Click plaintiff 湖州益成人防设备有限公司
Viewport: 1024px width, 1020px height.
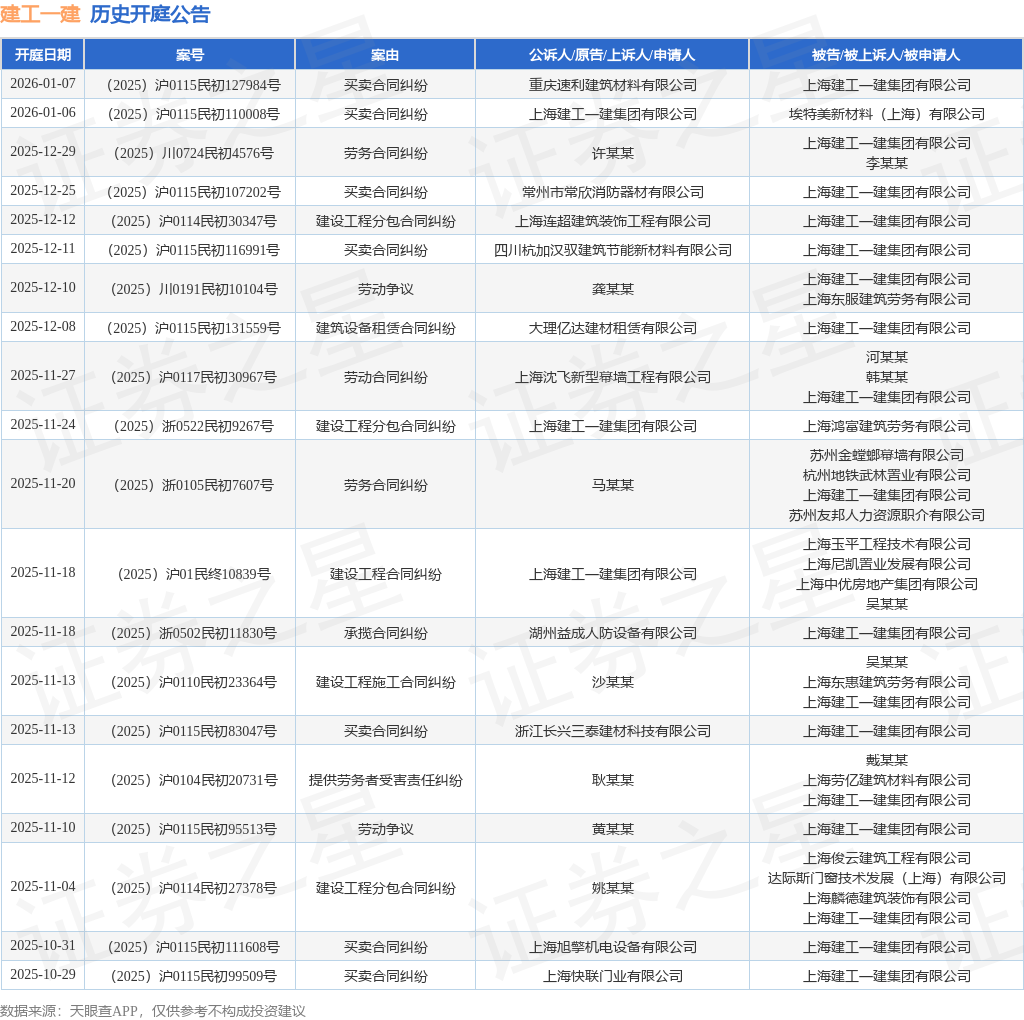613,633
